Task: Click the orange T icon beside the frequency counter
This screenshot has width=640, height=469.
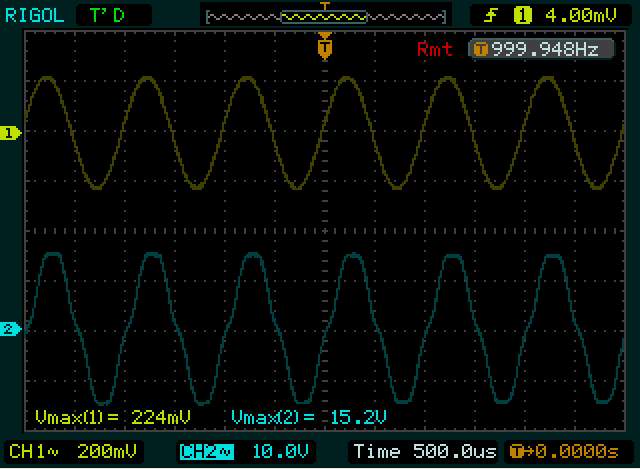Action: pos(481,49)
